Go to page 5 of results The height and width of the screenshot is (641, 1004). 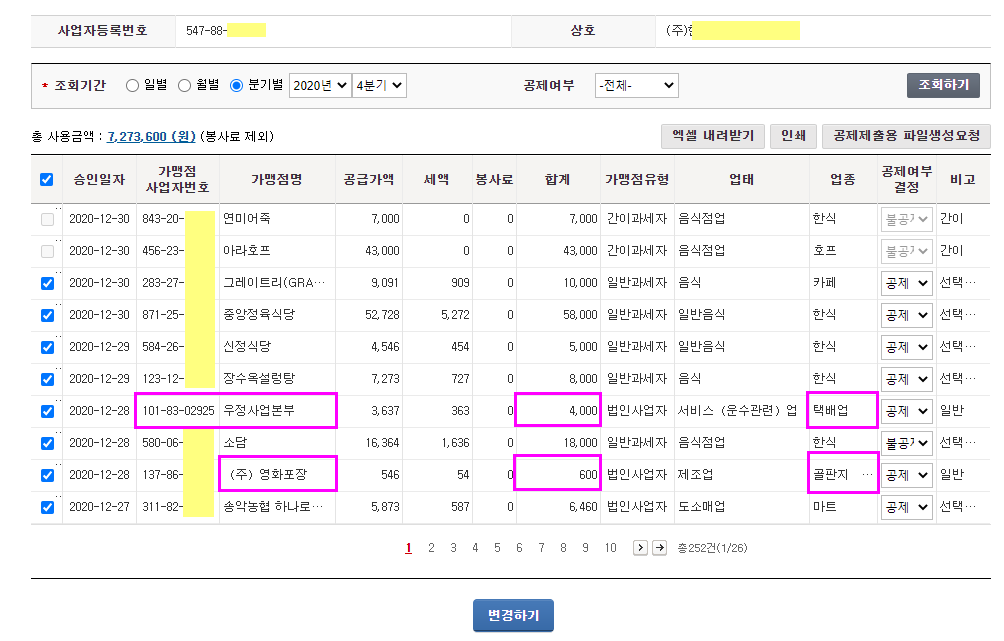(497, 548)
